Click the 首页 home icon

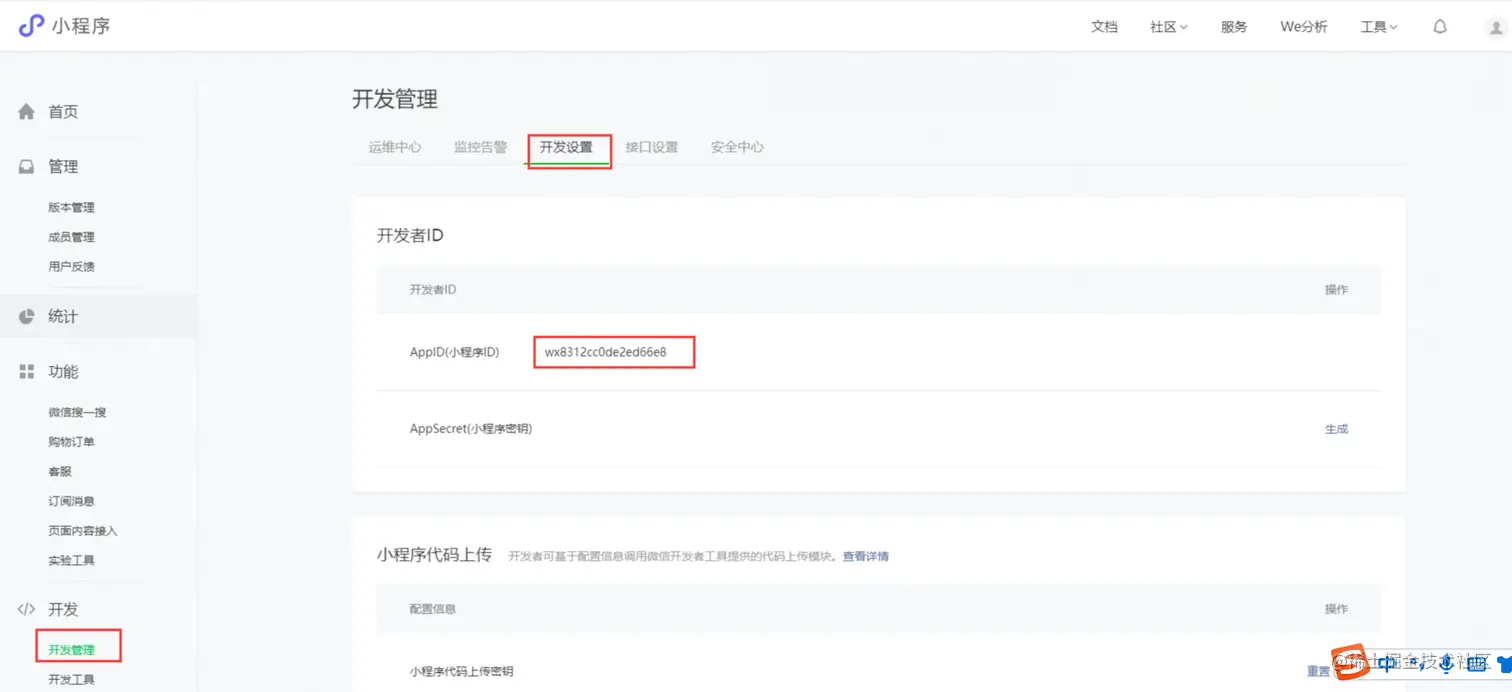coord(27,111)
